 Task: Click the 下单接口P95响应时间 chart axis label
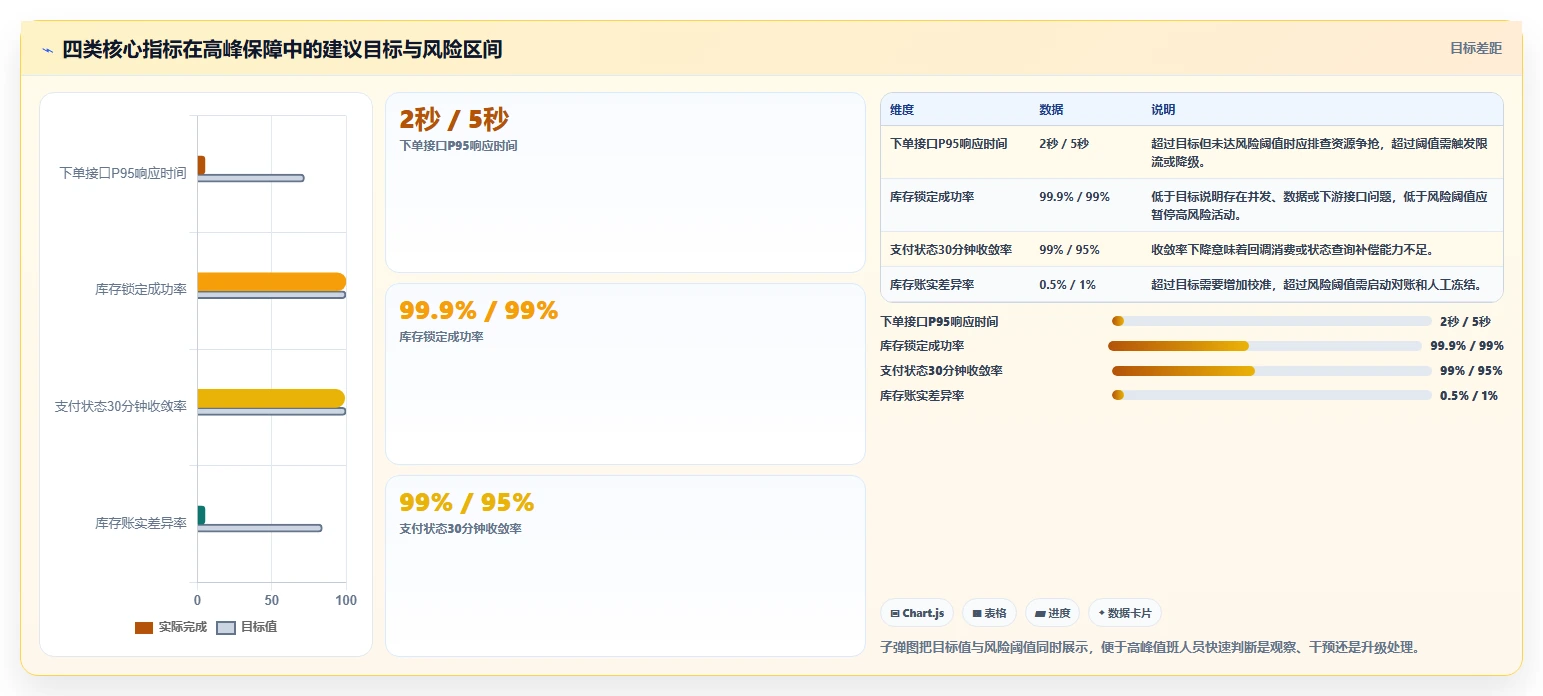[x=123, y=172]
